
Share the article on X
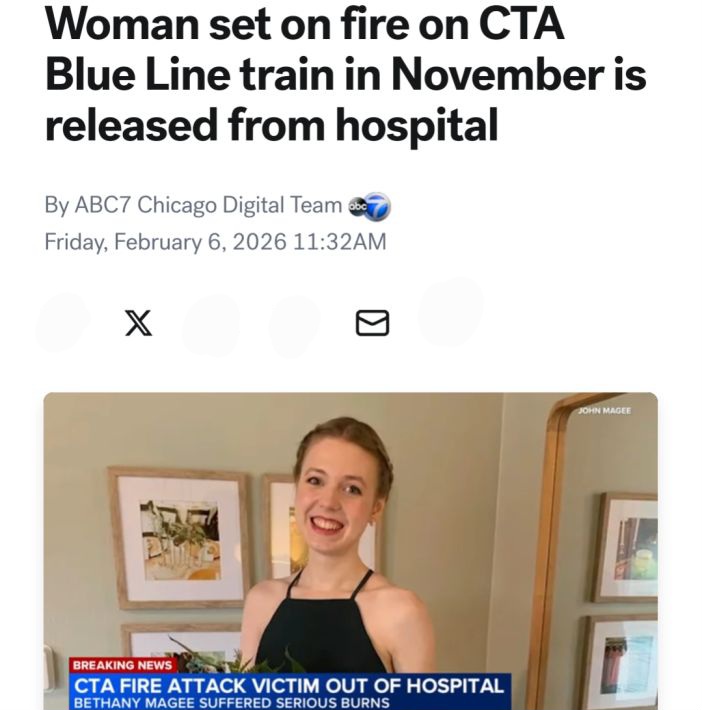click(x=138, y=323)
